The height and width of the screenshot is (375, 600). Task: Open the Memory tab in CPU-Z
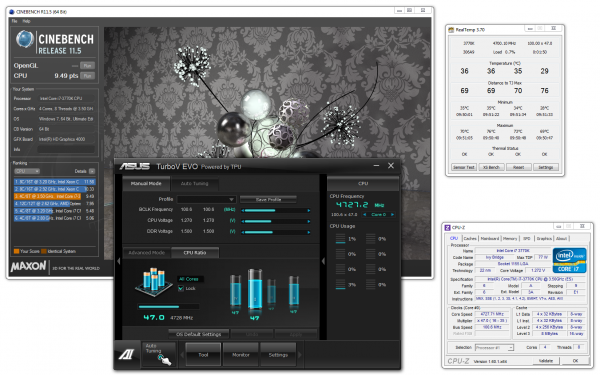pos(510,238)
